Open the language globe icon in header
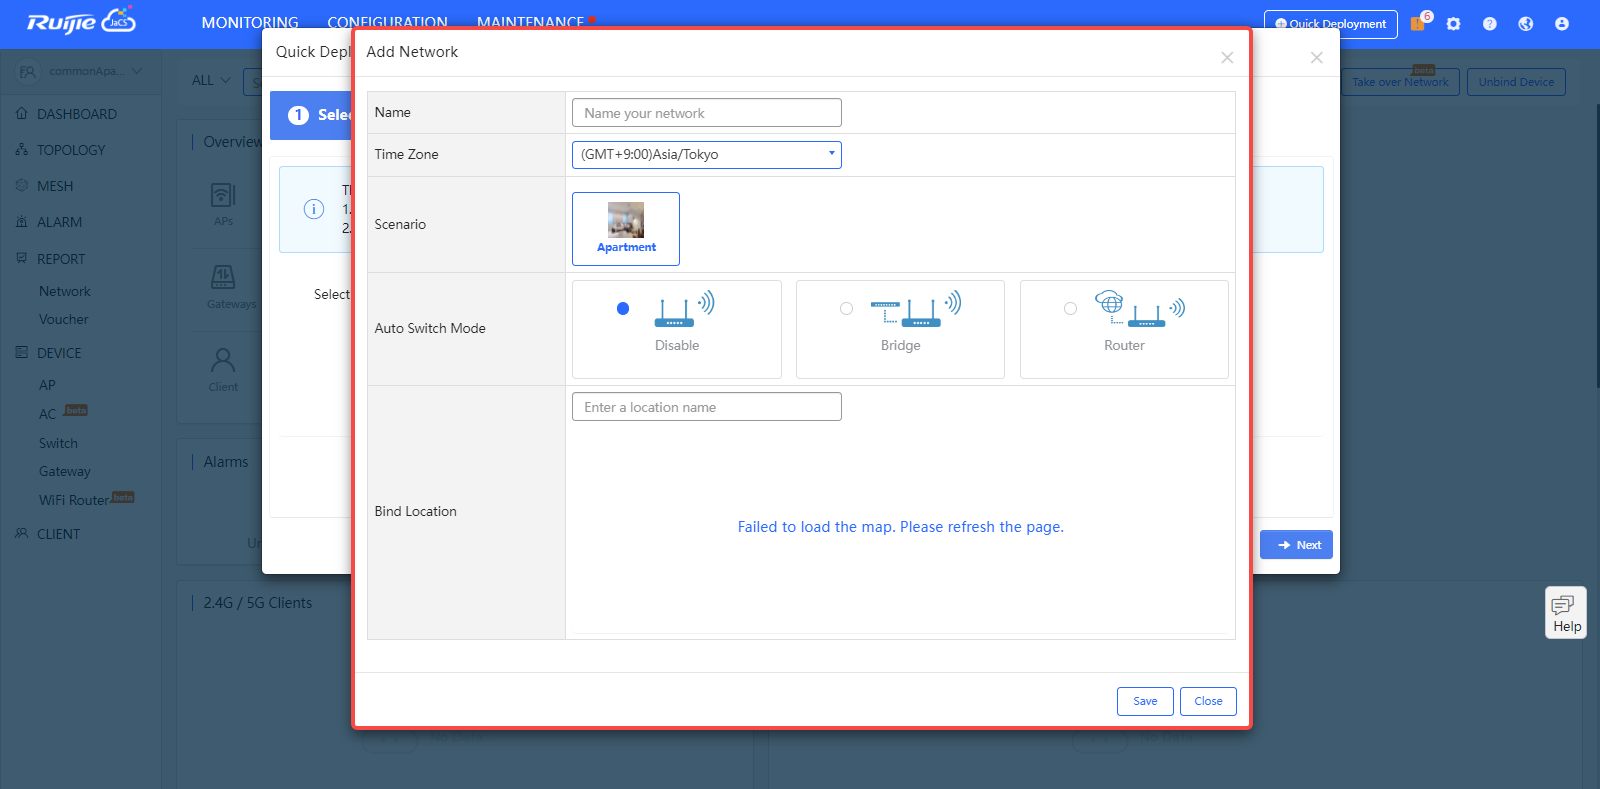The width and height of the screenshot is (1600, 789). (x=1526, y=24)
